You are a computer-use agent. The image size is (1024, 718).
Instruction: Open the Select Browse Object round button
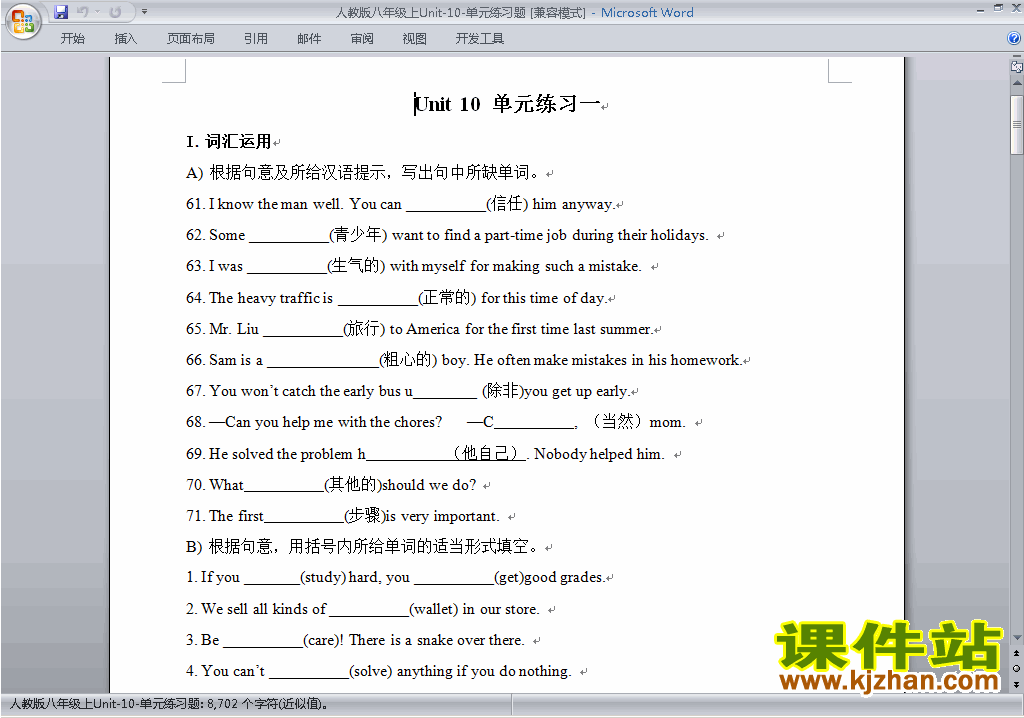coord(1016,668)
